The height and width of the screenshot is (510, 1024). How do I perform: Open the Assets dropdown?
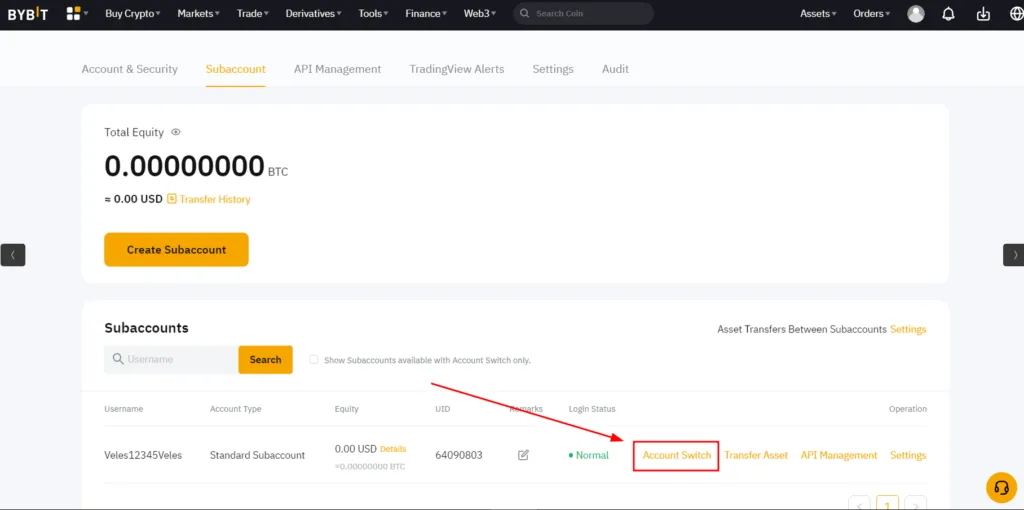818,14
